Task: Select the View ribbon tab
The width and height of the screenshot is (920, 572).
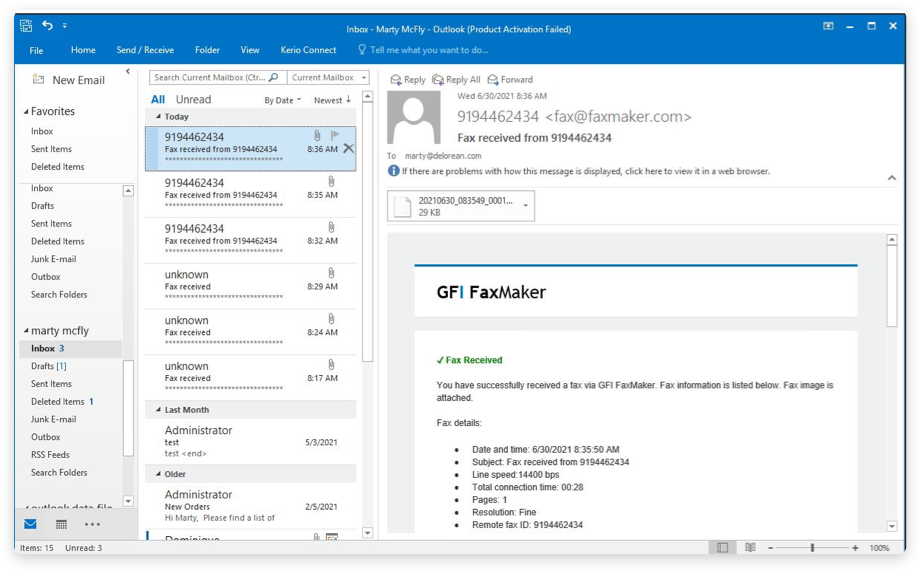Action: click(250, 50)
